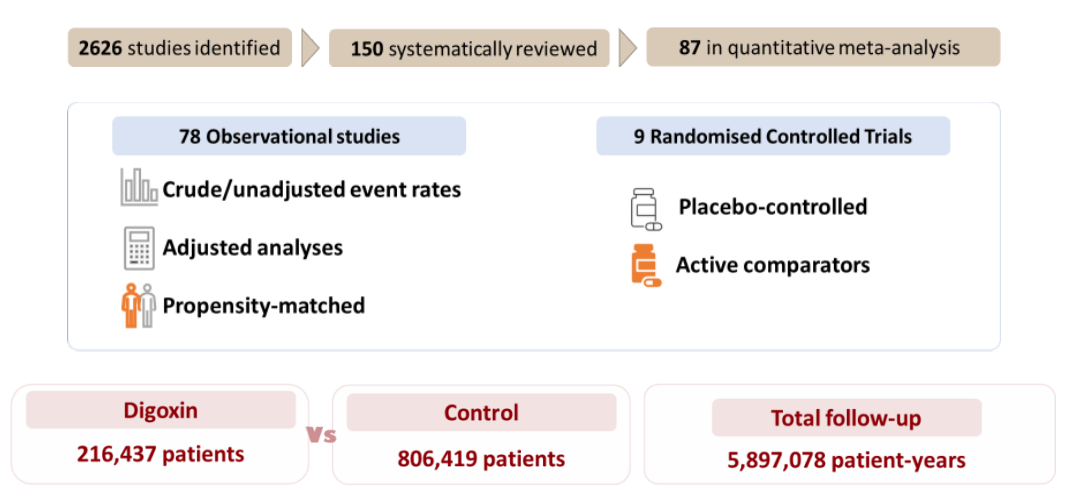Screen dimensions: 1069x499
Task: Click the bar chart icon beside crude rates
Action: click(138, 187)
